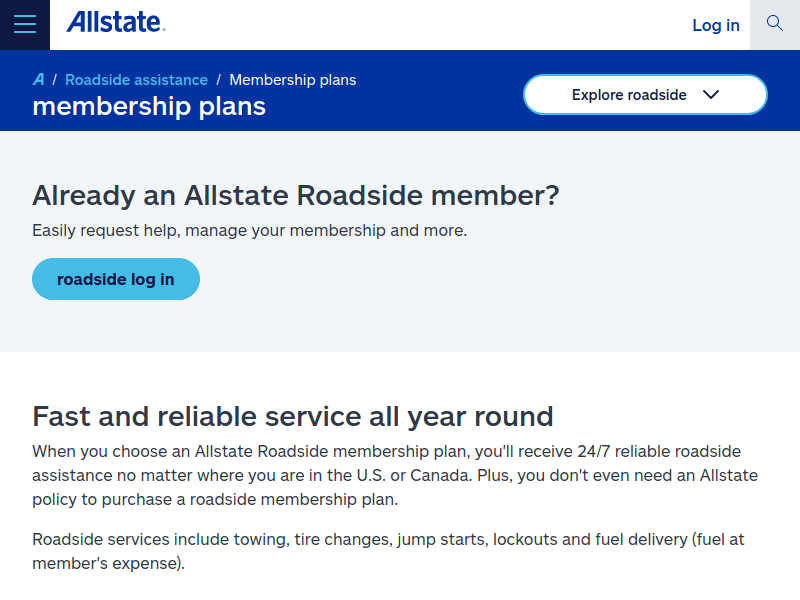The image size is (800, 600).
Task: Tap the hamburger menu in dark header corner
Action: 24,24
